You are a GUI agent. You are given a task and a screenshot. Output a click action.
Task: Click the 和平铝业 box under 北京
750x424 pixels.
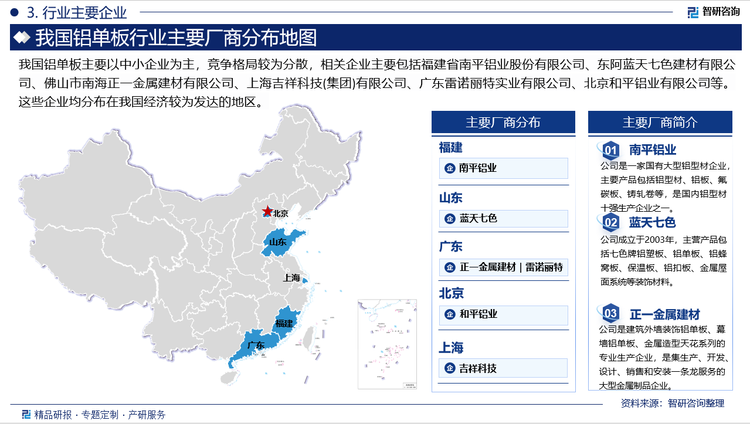504,314
